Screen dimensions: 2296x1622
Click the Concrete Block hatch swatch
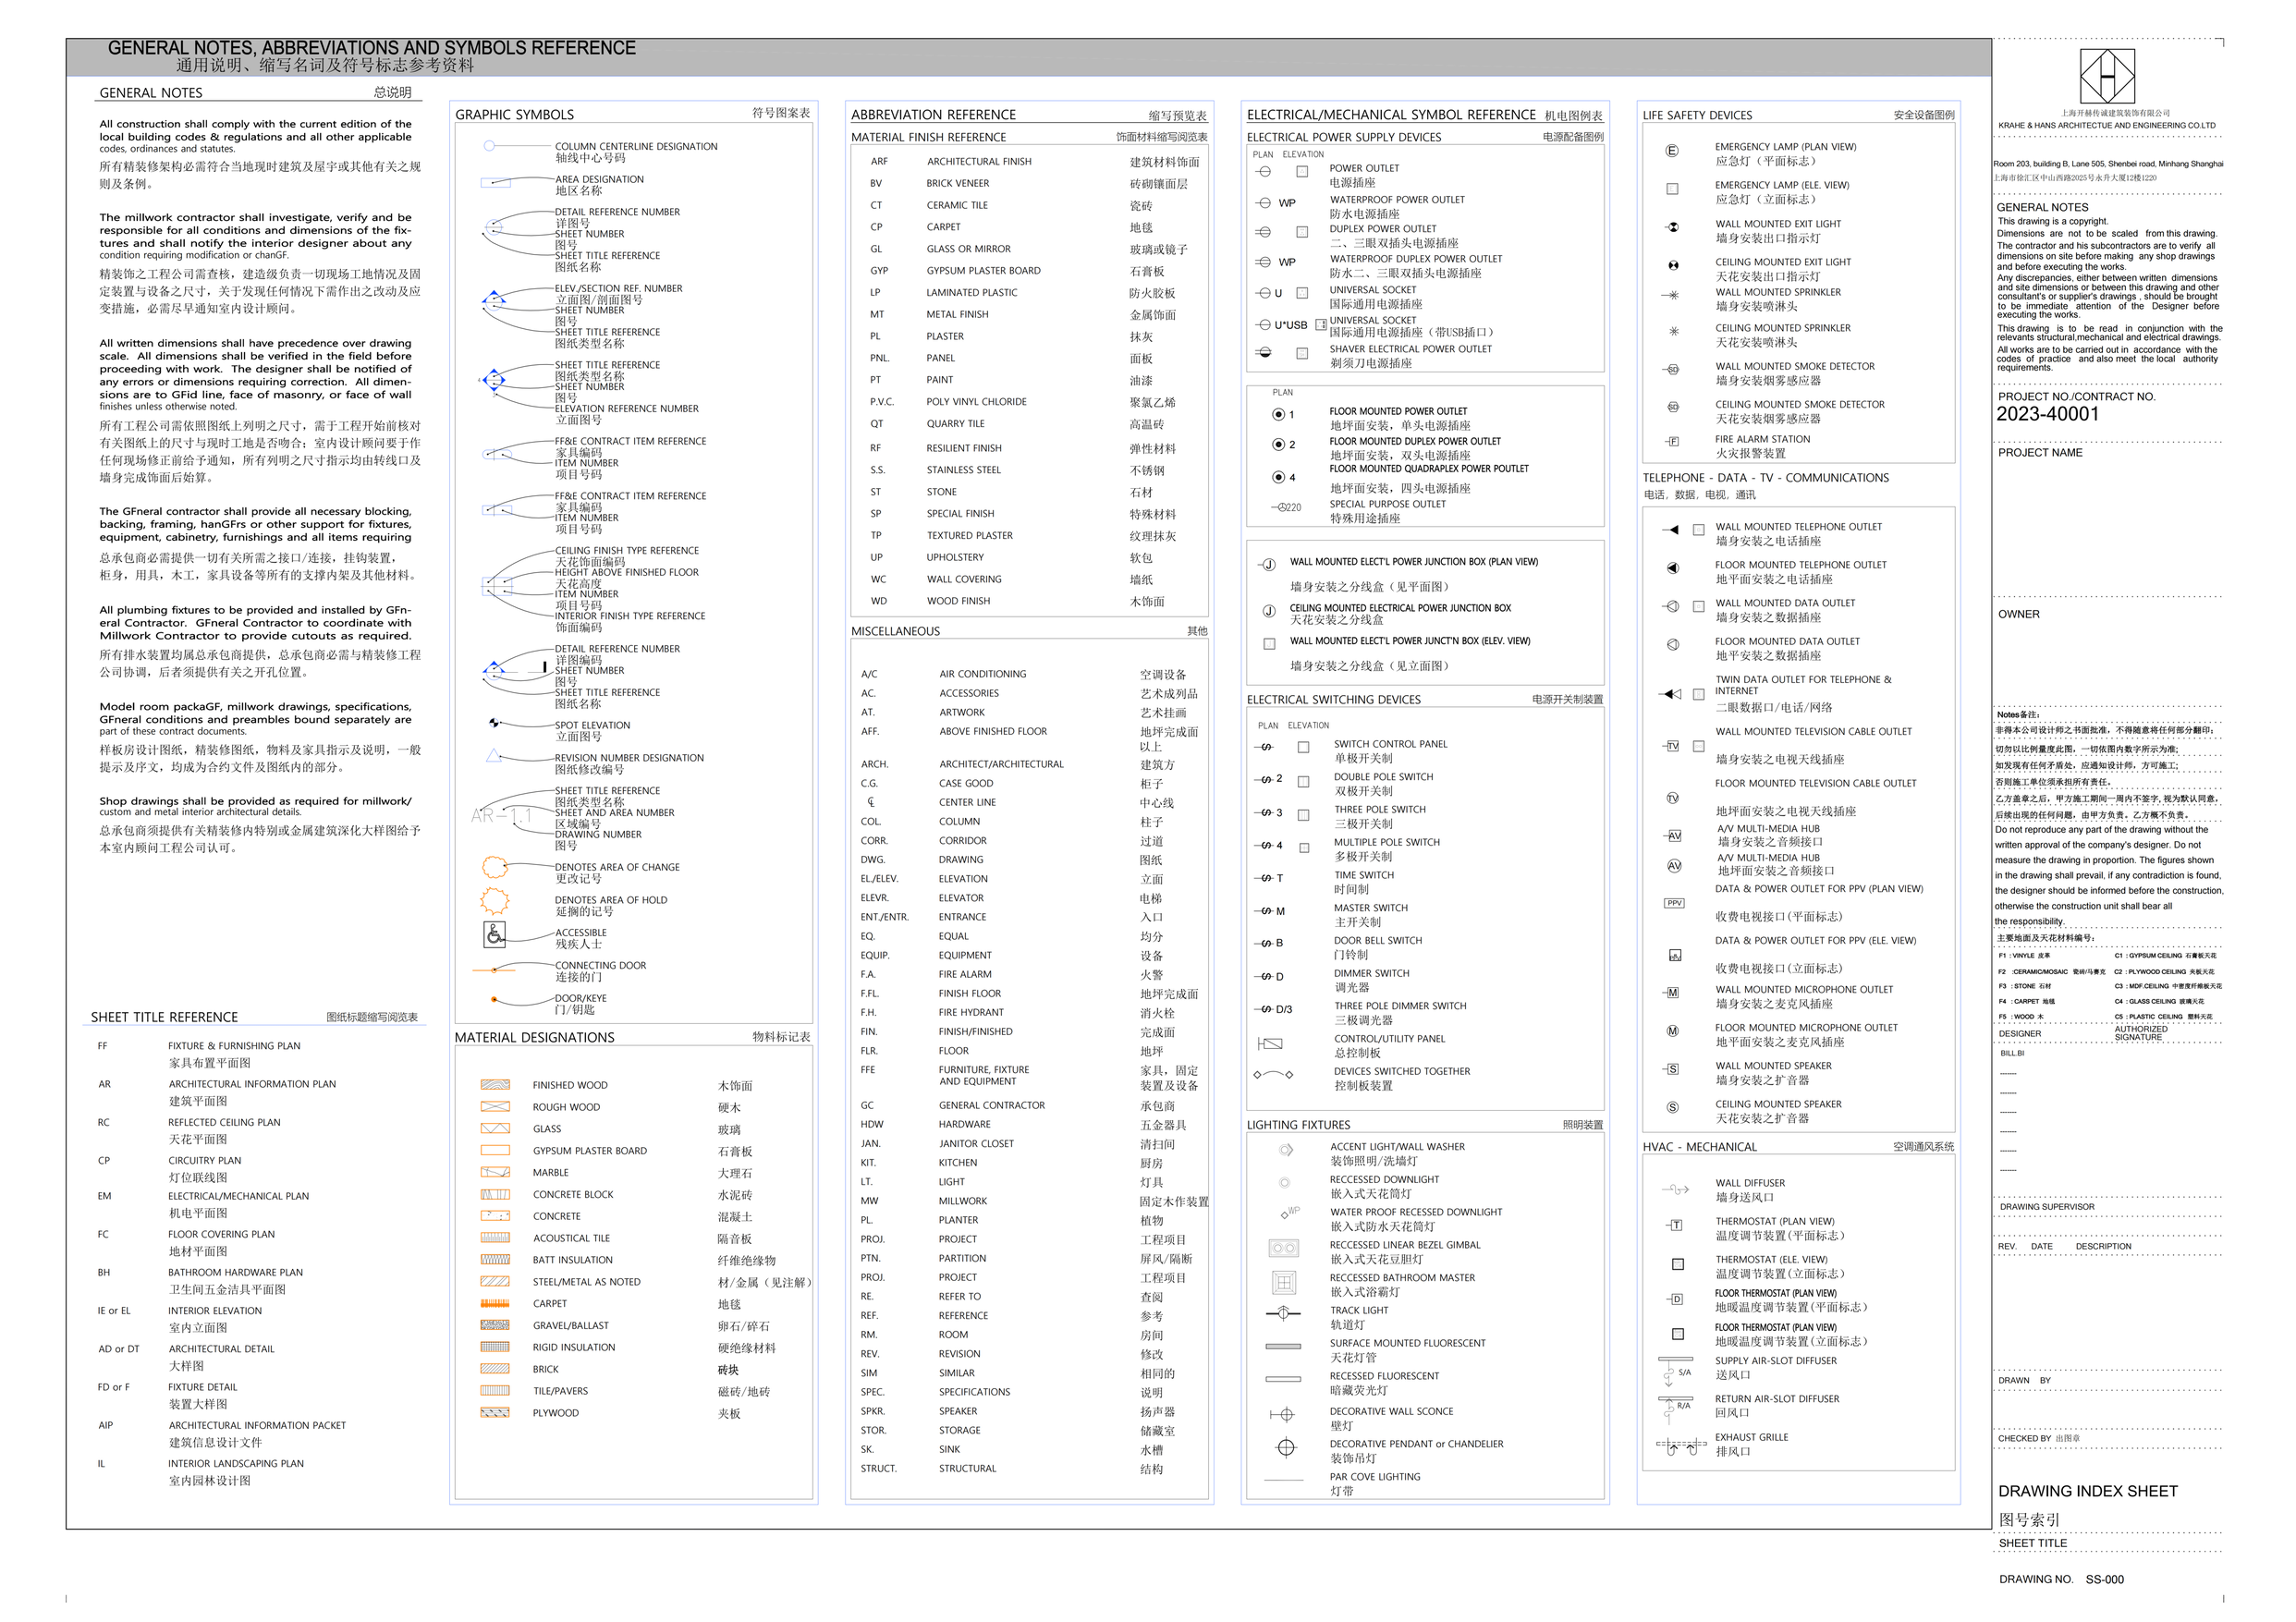point(495,1195)
